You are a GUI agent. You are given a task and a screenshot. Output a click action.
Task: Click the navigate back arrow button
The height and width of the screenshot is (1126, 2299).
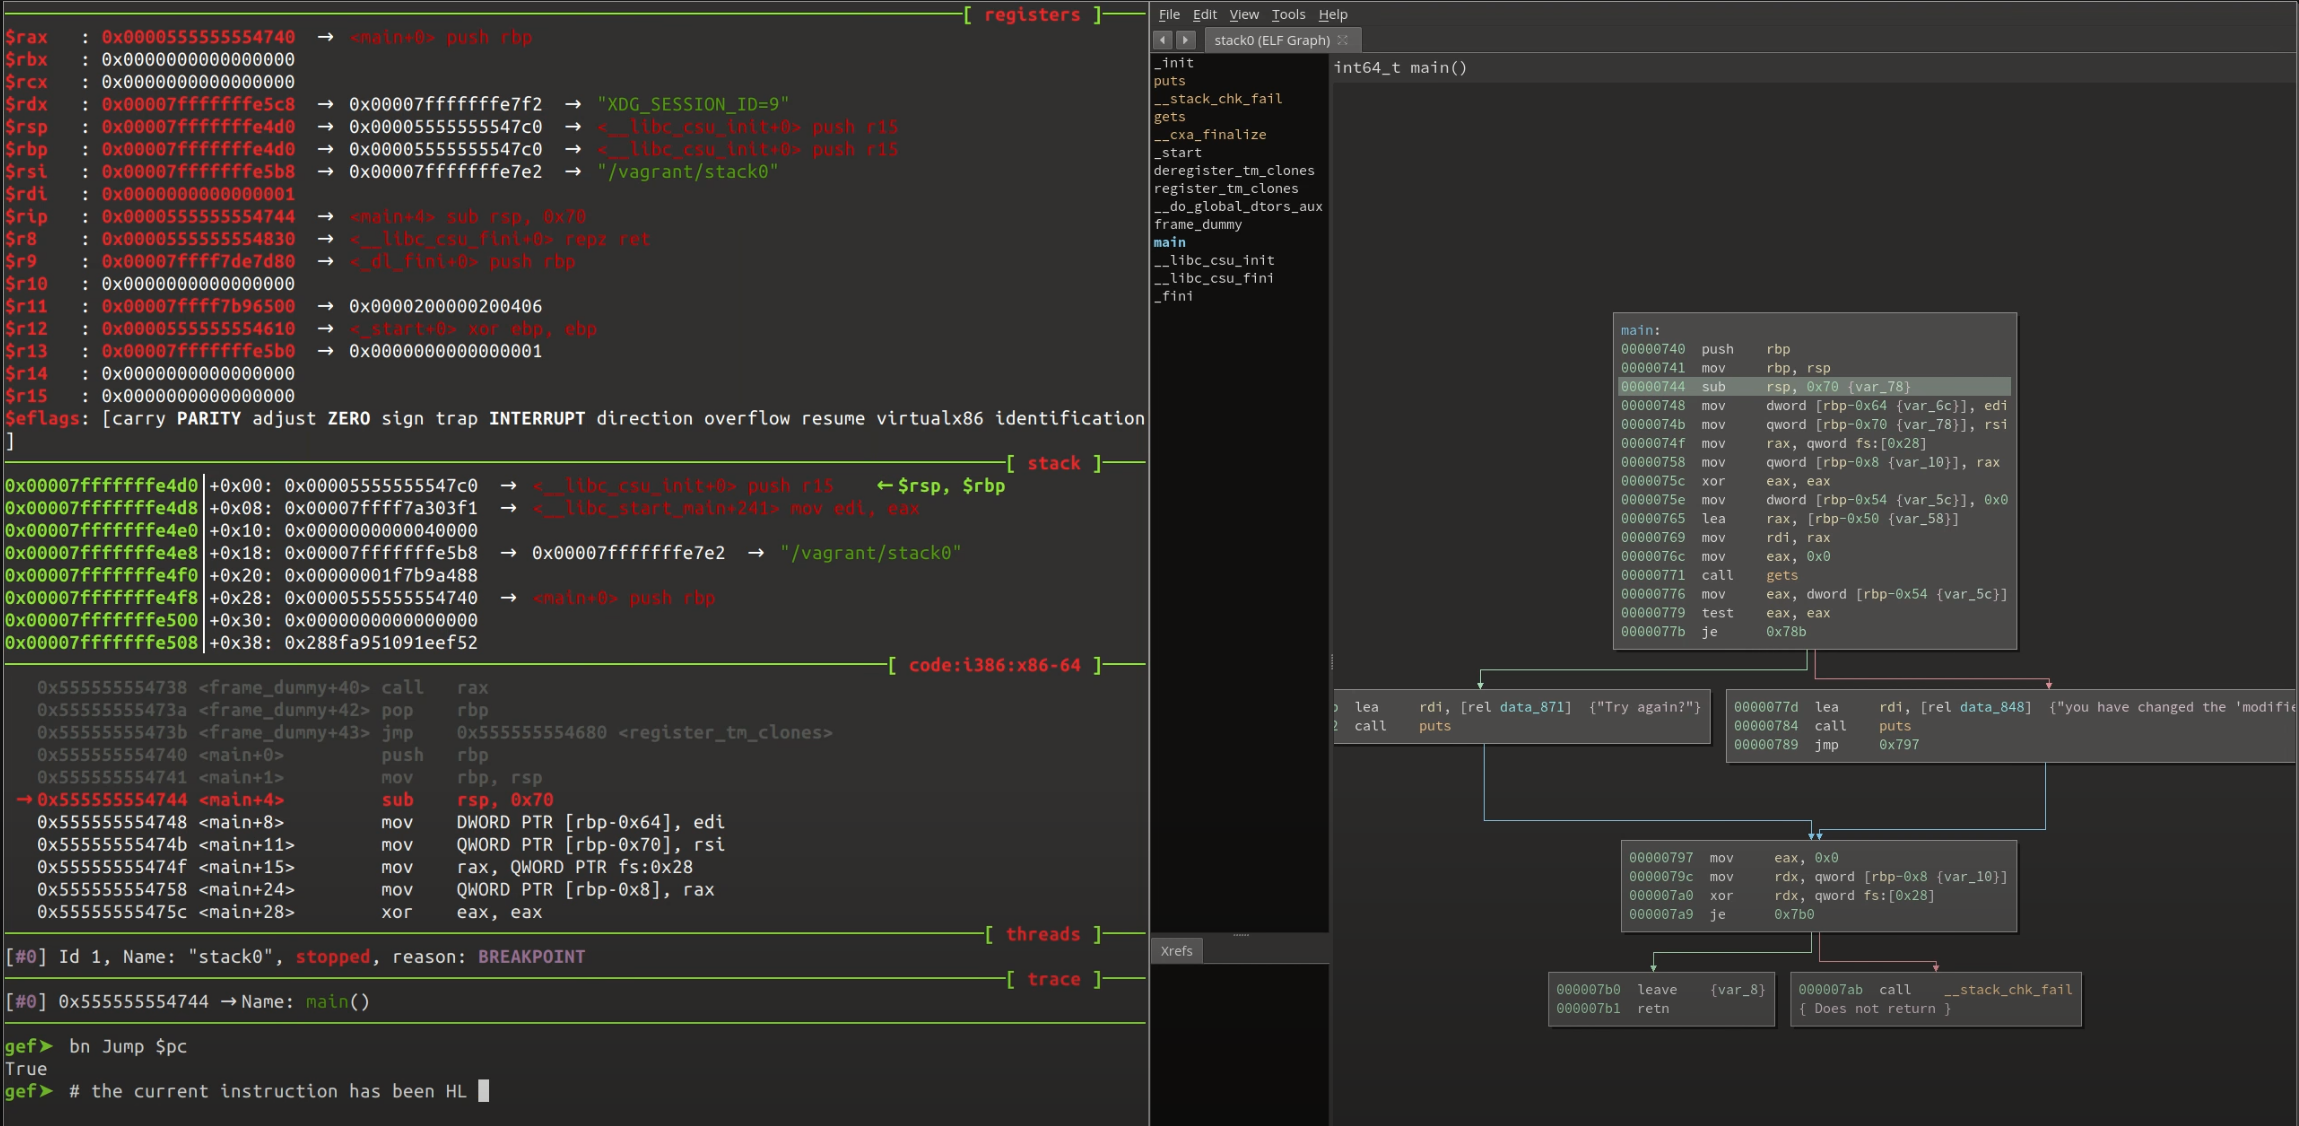(1162, 40)
